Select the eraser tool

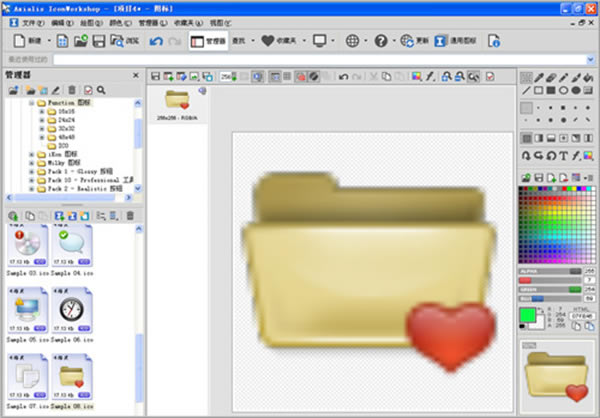551,78
